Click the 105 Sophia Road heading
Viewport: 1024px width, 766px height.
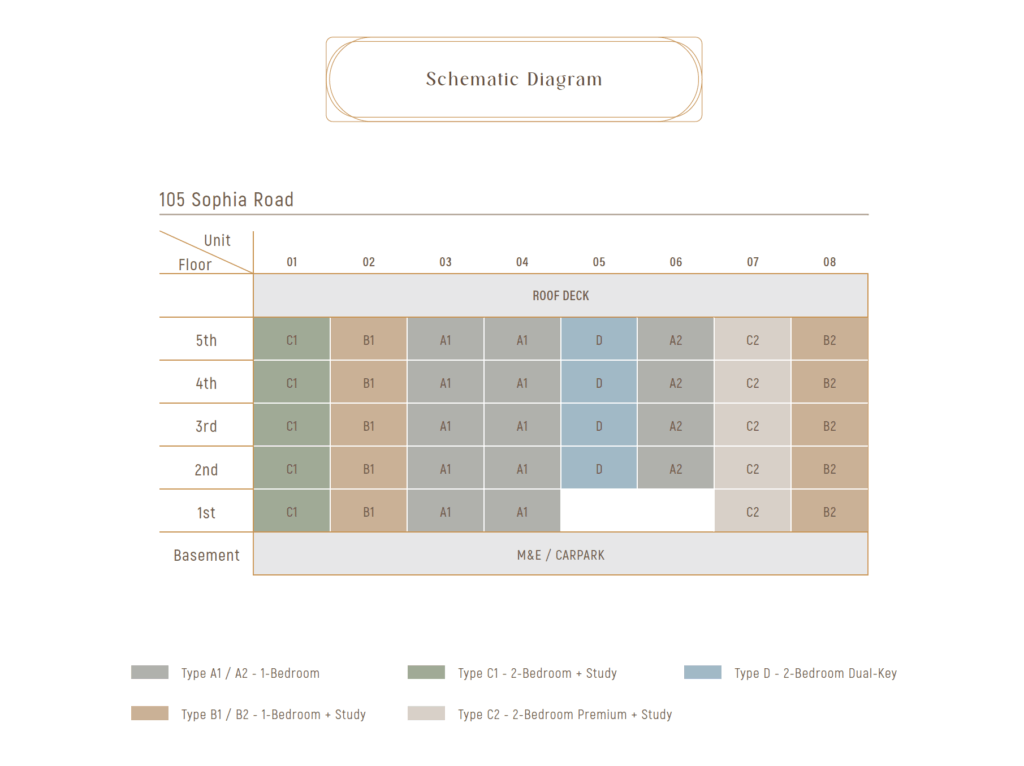click(x=227, y=200)
